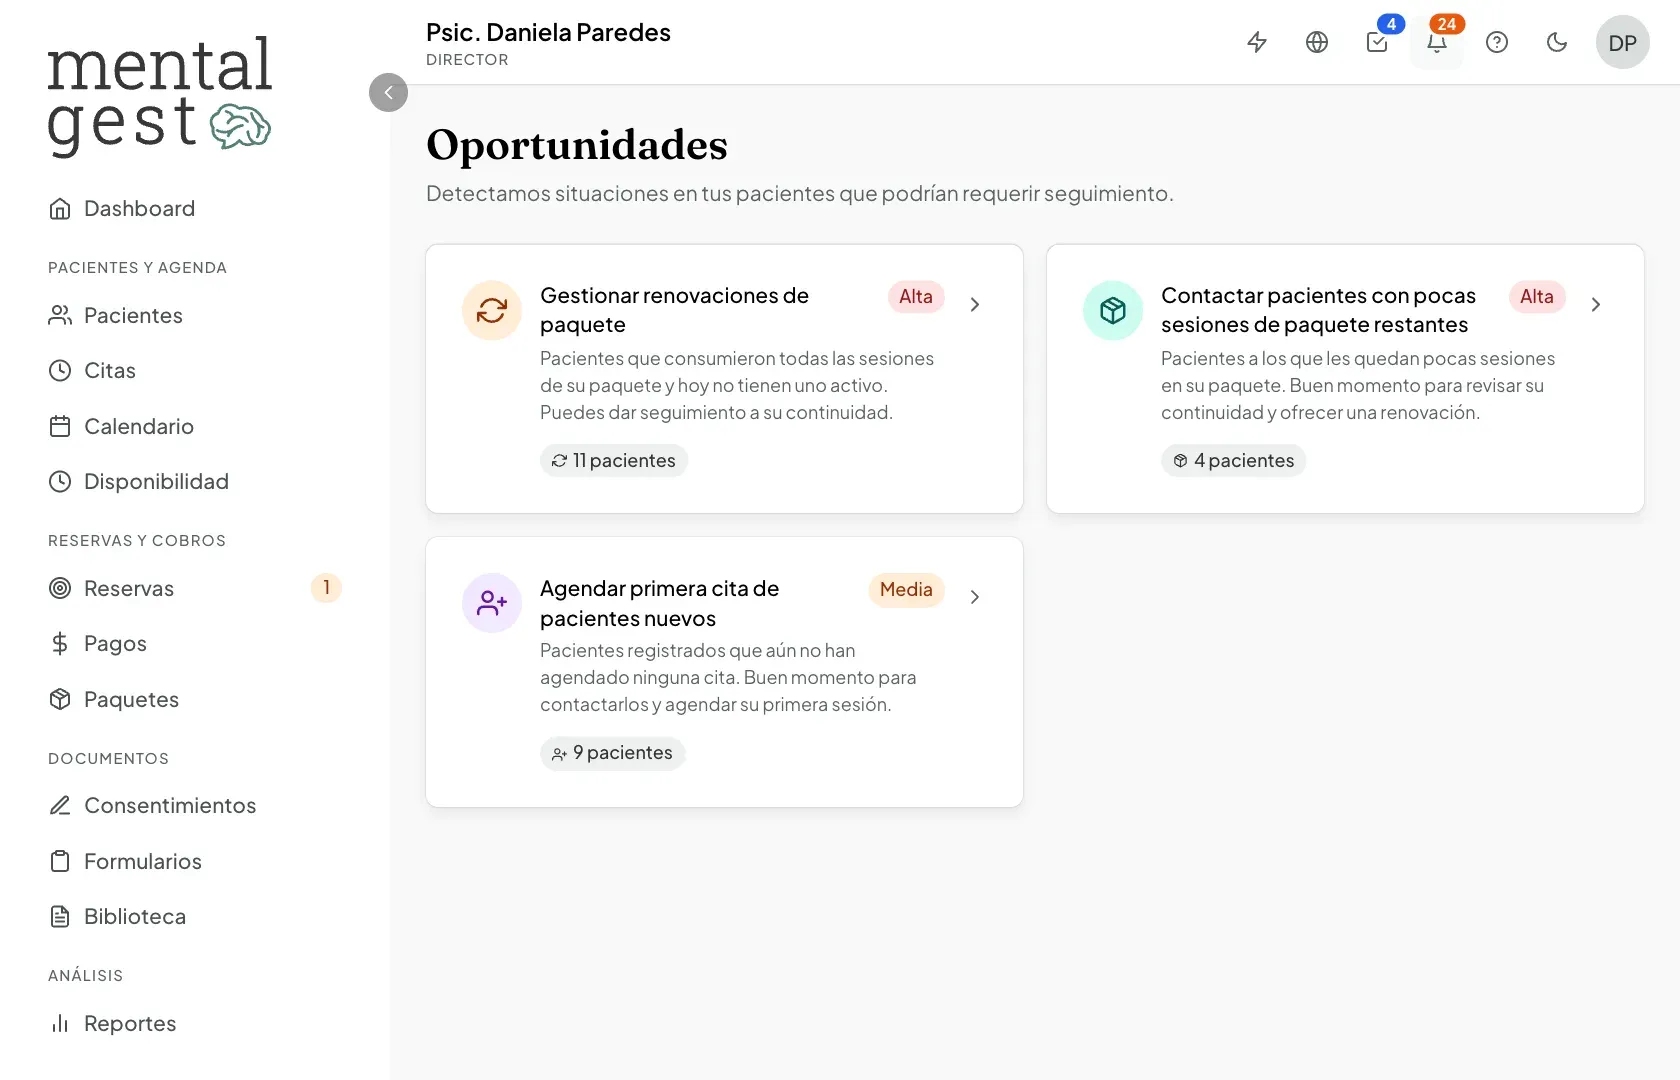Click the Reservas badge showing 1
The width and height of the screenshot is (1680, 1080).
click(x=326, y=588)
